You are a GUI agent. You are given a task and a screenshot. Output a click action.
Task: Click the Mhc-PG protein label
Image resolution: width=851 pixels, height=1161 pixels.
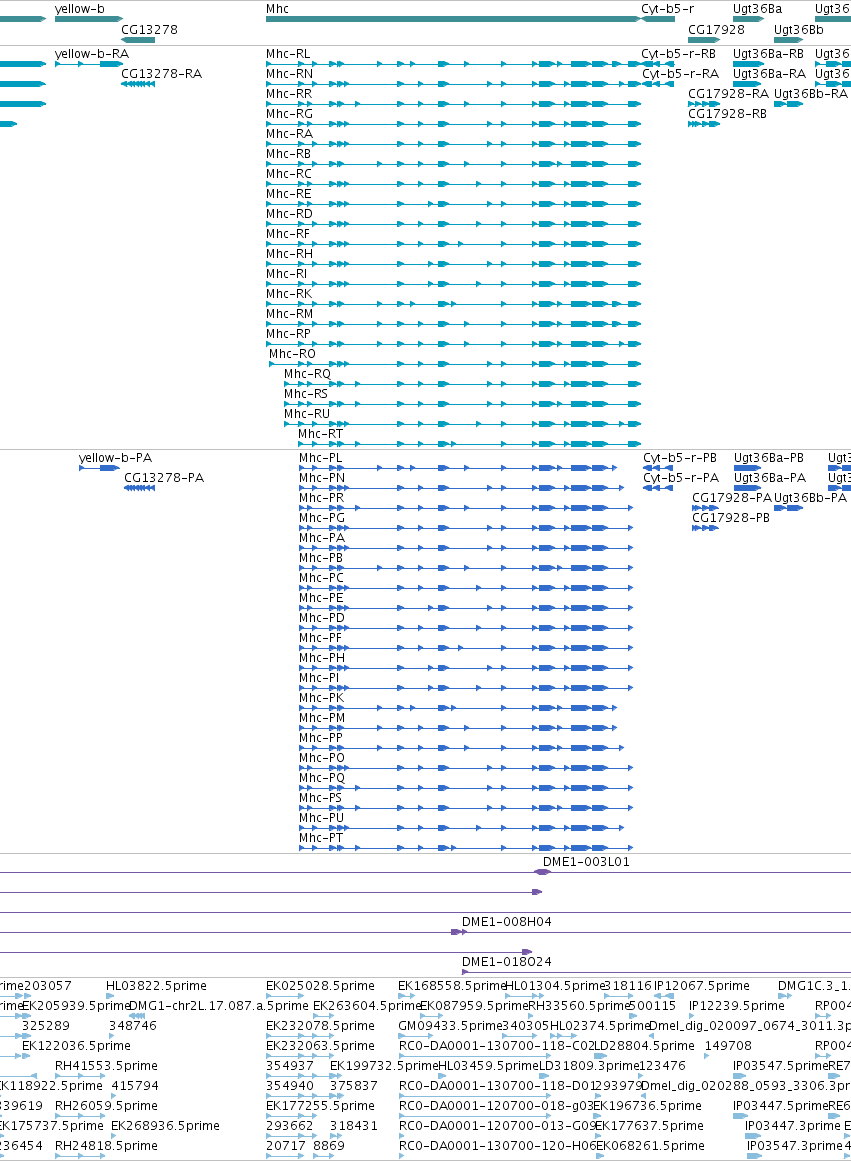(321, 518)
